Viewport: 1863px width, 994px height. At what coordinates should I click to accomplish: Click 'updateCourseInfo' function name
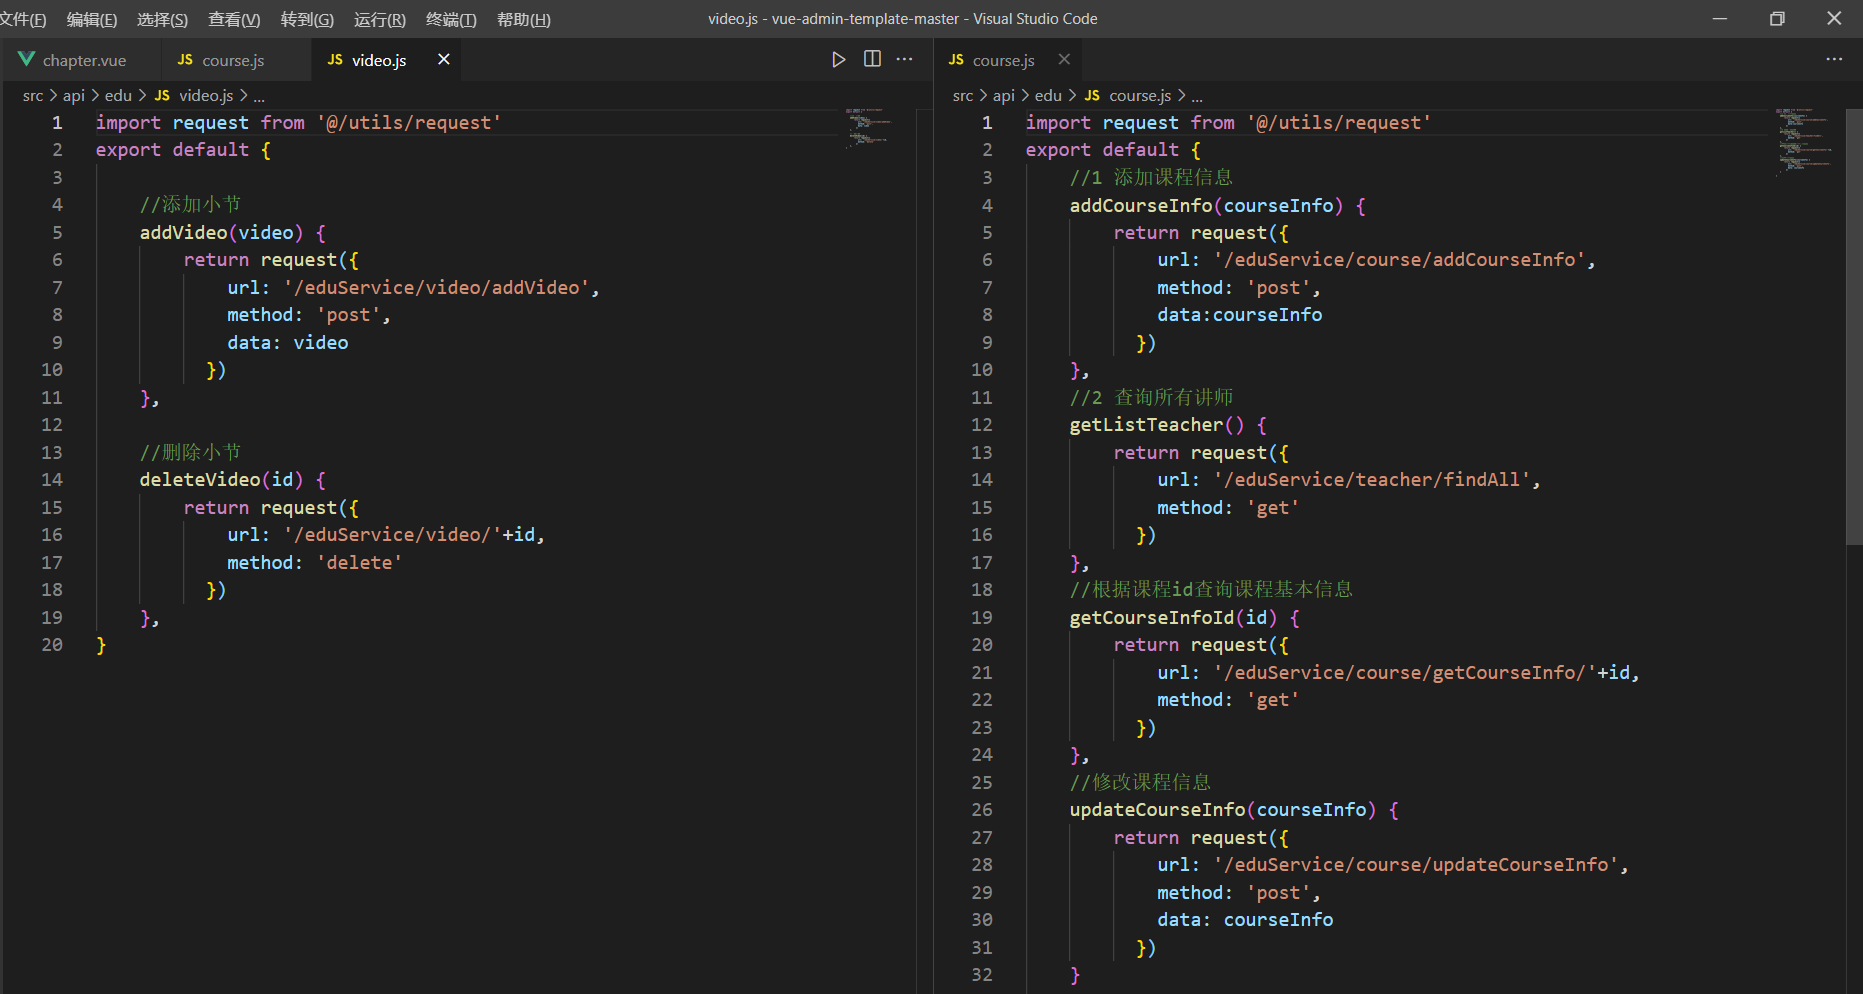coord(1157,810)
